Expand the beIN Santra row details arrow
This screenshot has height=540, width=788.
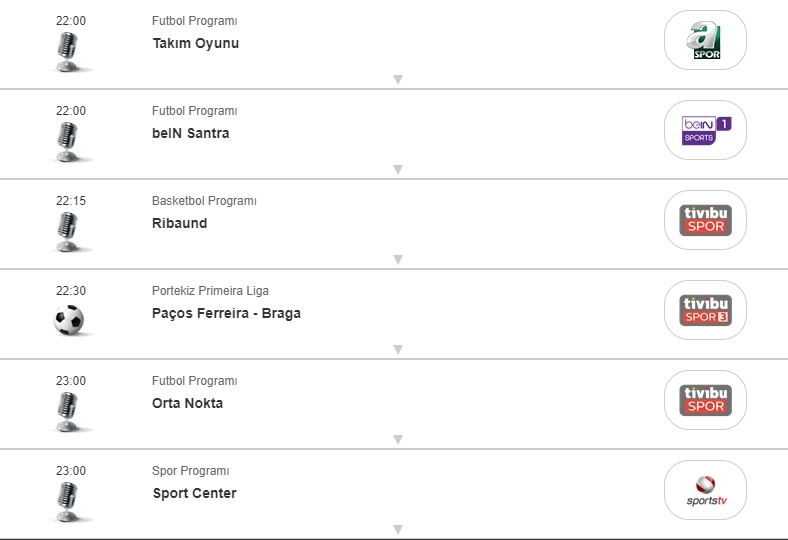click(397, 170)
